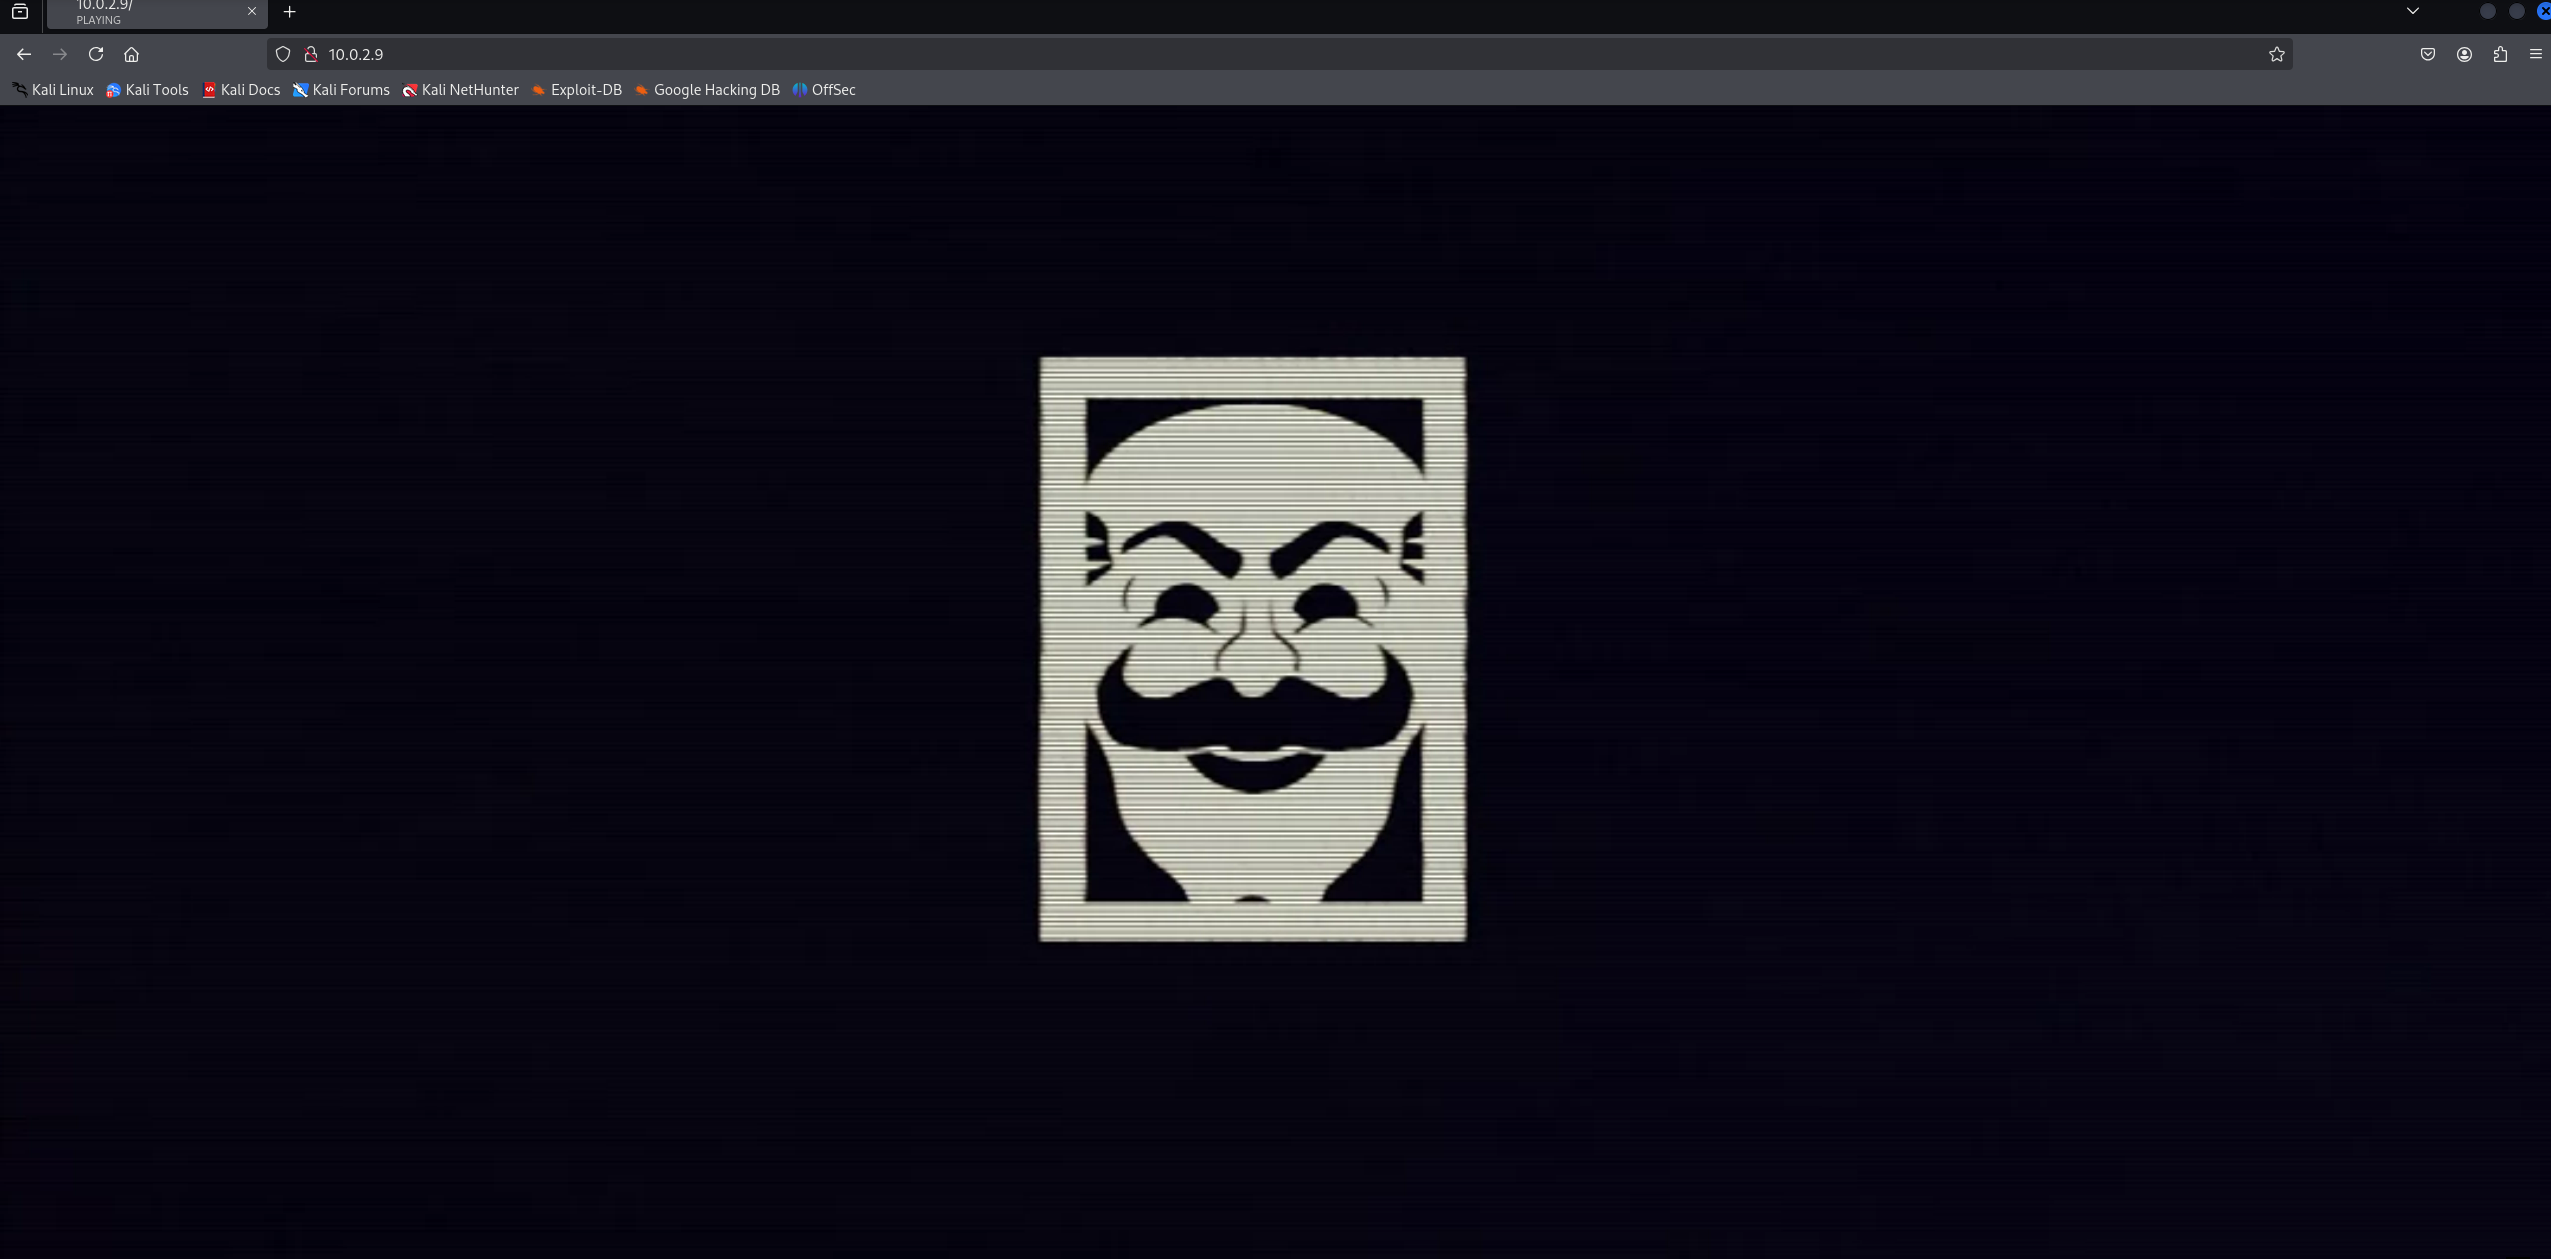Open Firefox account menu
2551x1259 pixels.
(2464, 54)
